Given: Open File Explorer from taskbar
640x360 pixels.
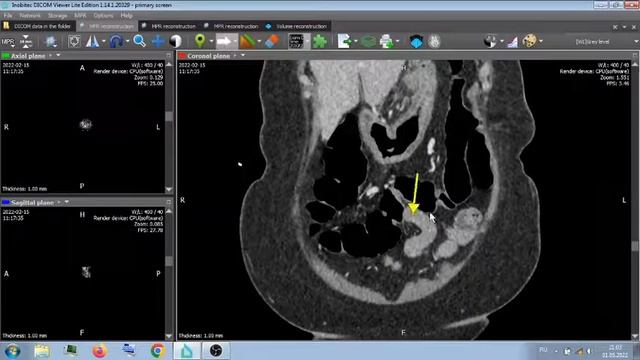Looking at the screenshot, I should click(x=42, y=351).
